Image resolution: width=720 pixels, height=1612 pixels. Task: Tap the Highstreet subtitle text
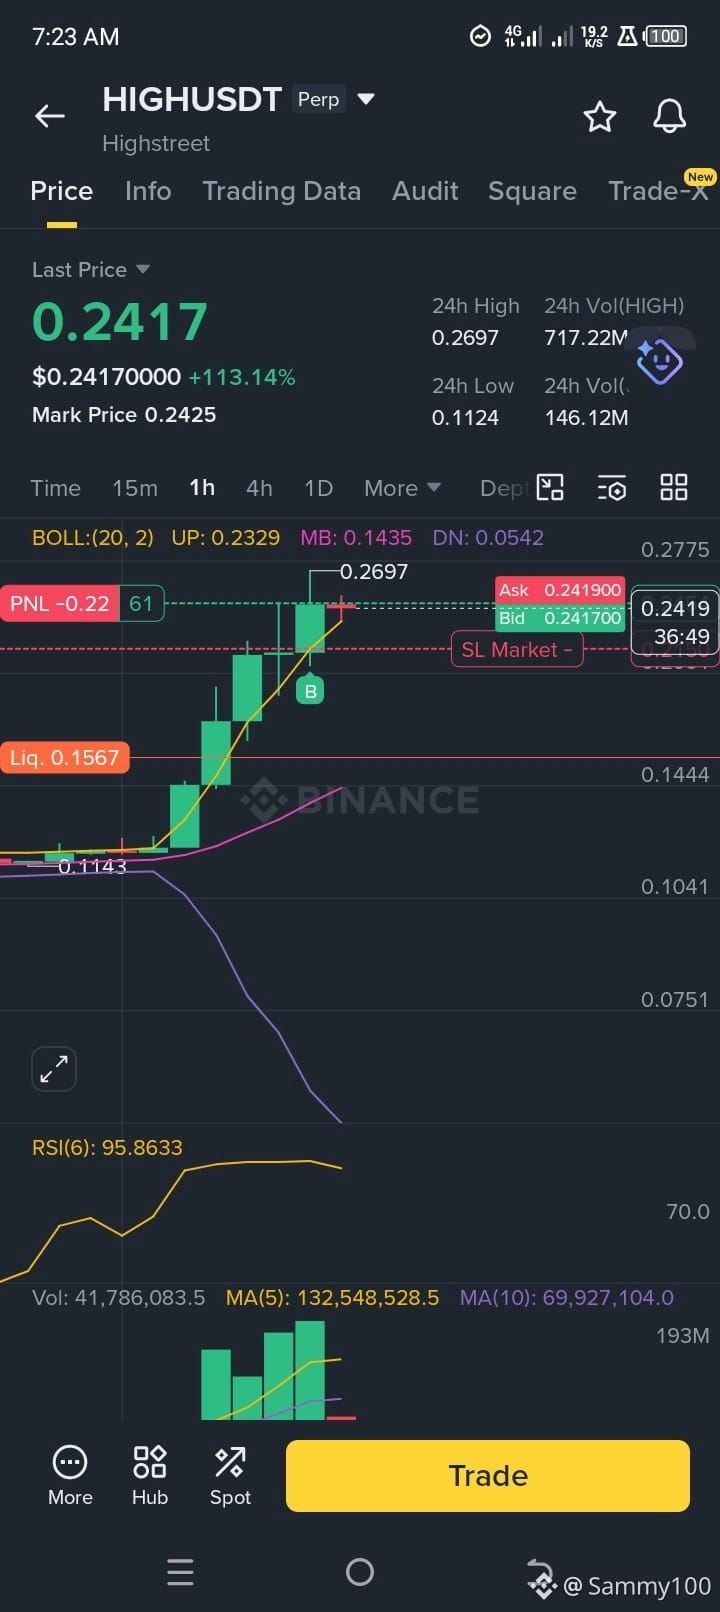(x=156, y=143)
